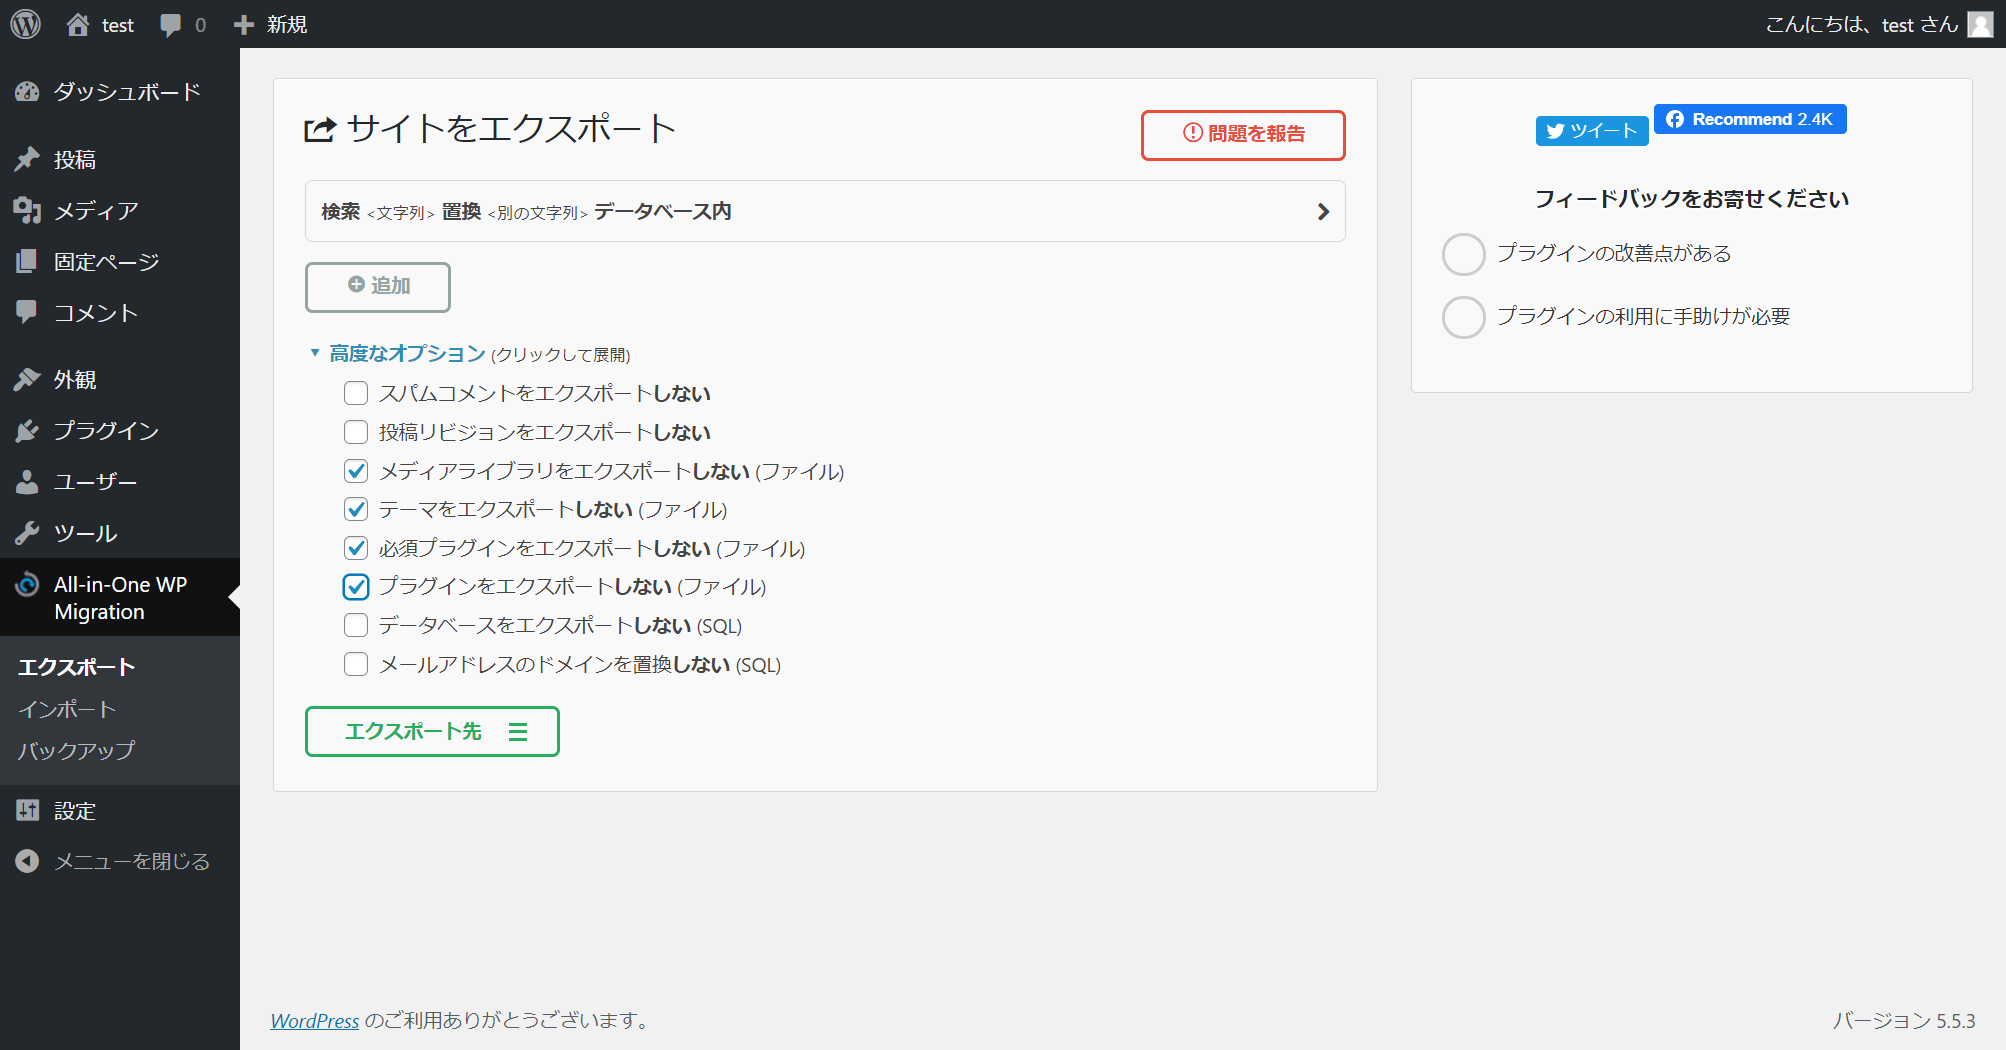
Task: Go to バックアップ submenu
Action: tap(76, 750)
